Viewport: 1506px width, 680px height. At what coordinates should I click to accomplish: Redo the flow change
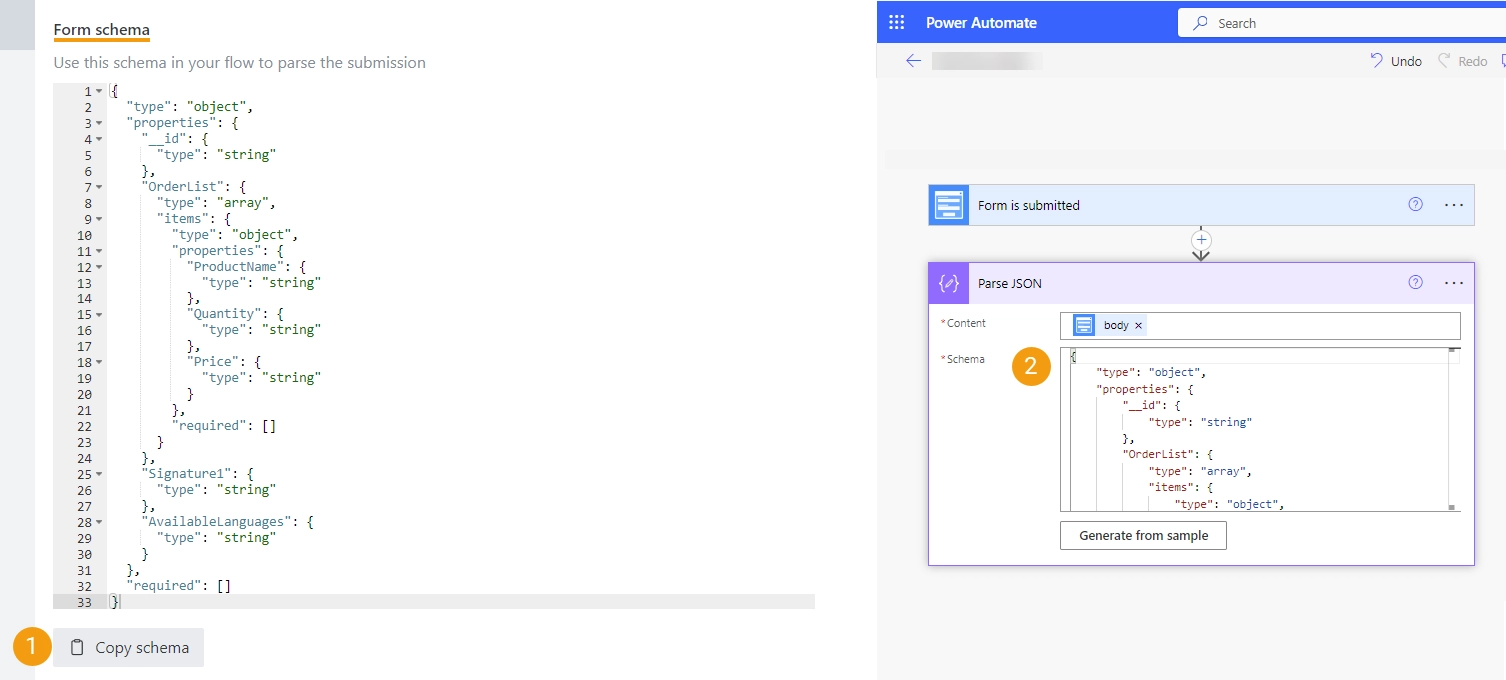coord(1463,61)
